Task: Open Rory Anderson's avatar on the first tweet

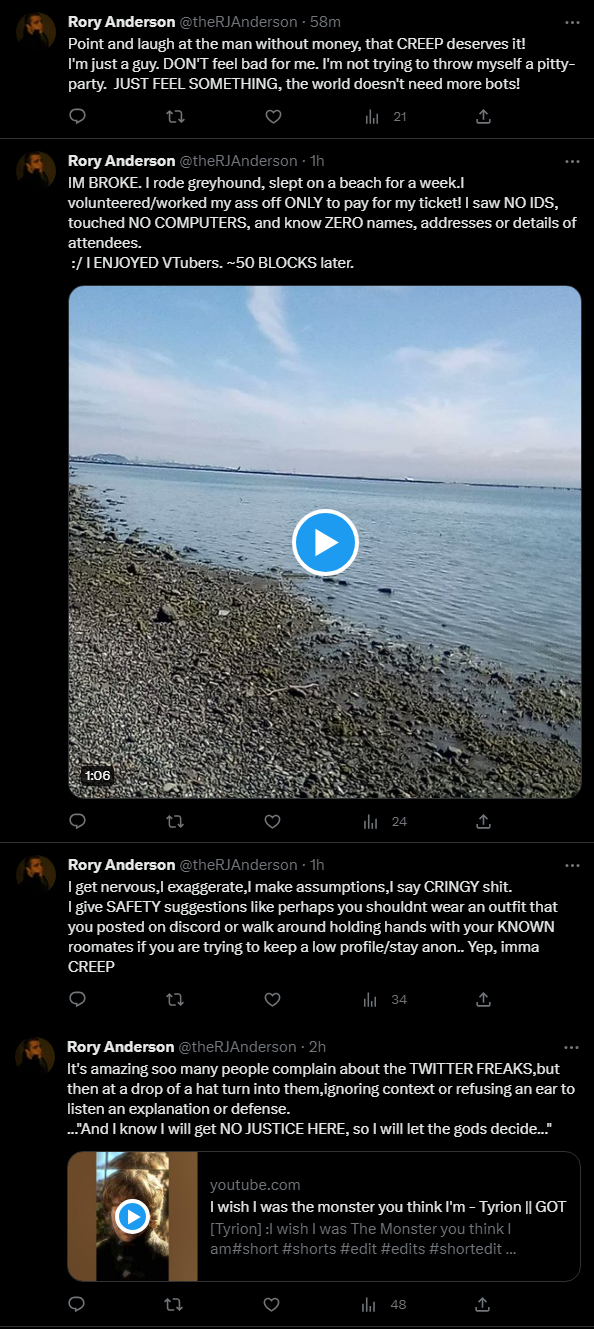Action: point(35,32)
